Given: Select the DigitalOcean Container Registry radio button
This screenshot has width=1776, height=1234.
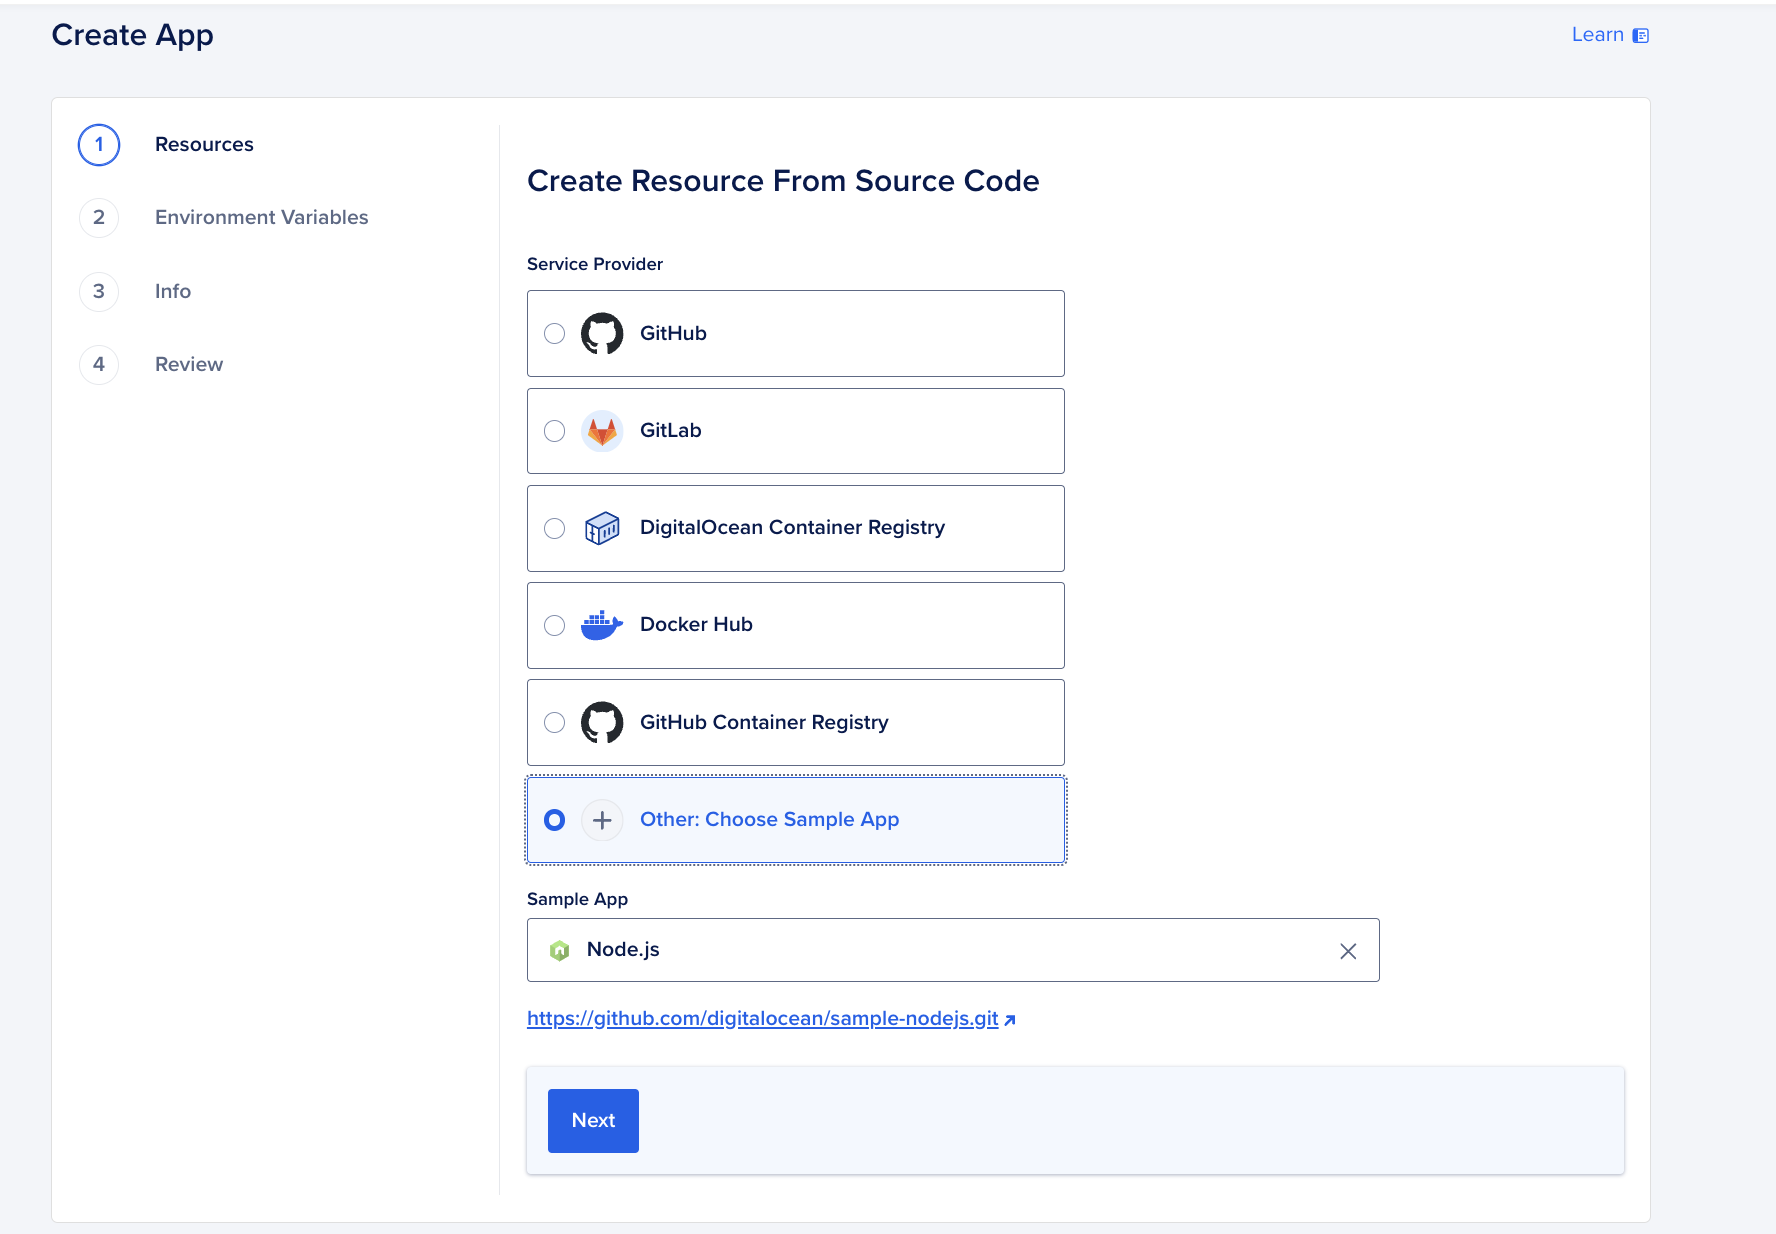Looking at the screenshot, I should [554, 528].
